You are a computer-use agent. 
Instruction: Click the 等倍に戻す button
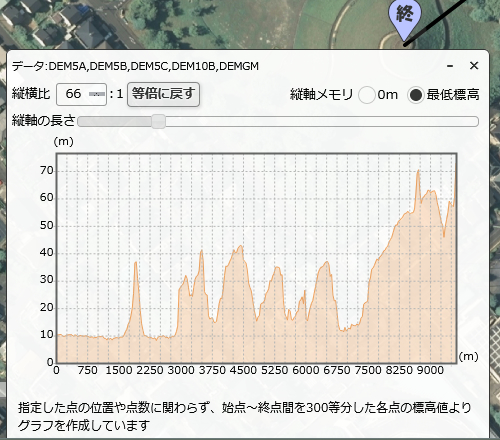pos(163,94)
